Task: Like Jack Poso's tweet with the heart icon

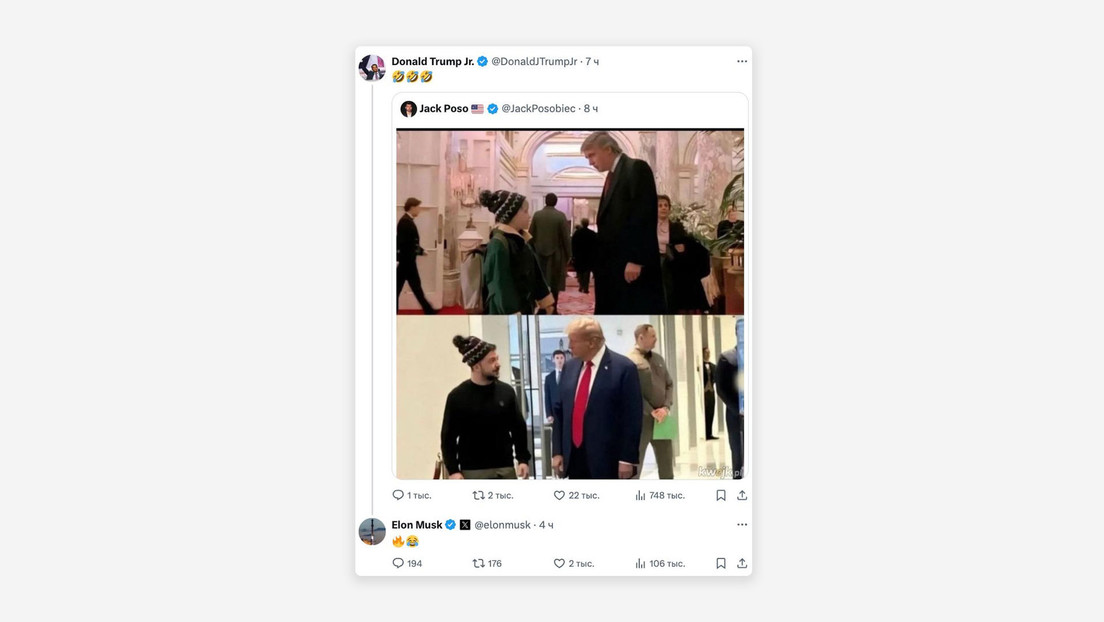Action: pyautogui.click(x=559, y=494)
